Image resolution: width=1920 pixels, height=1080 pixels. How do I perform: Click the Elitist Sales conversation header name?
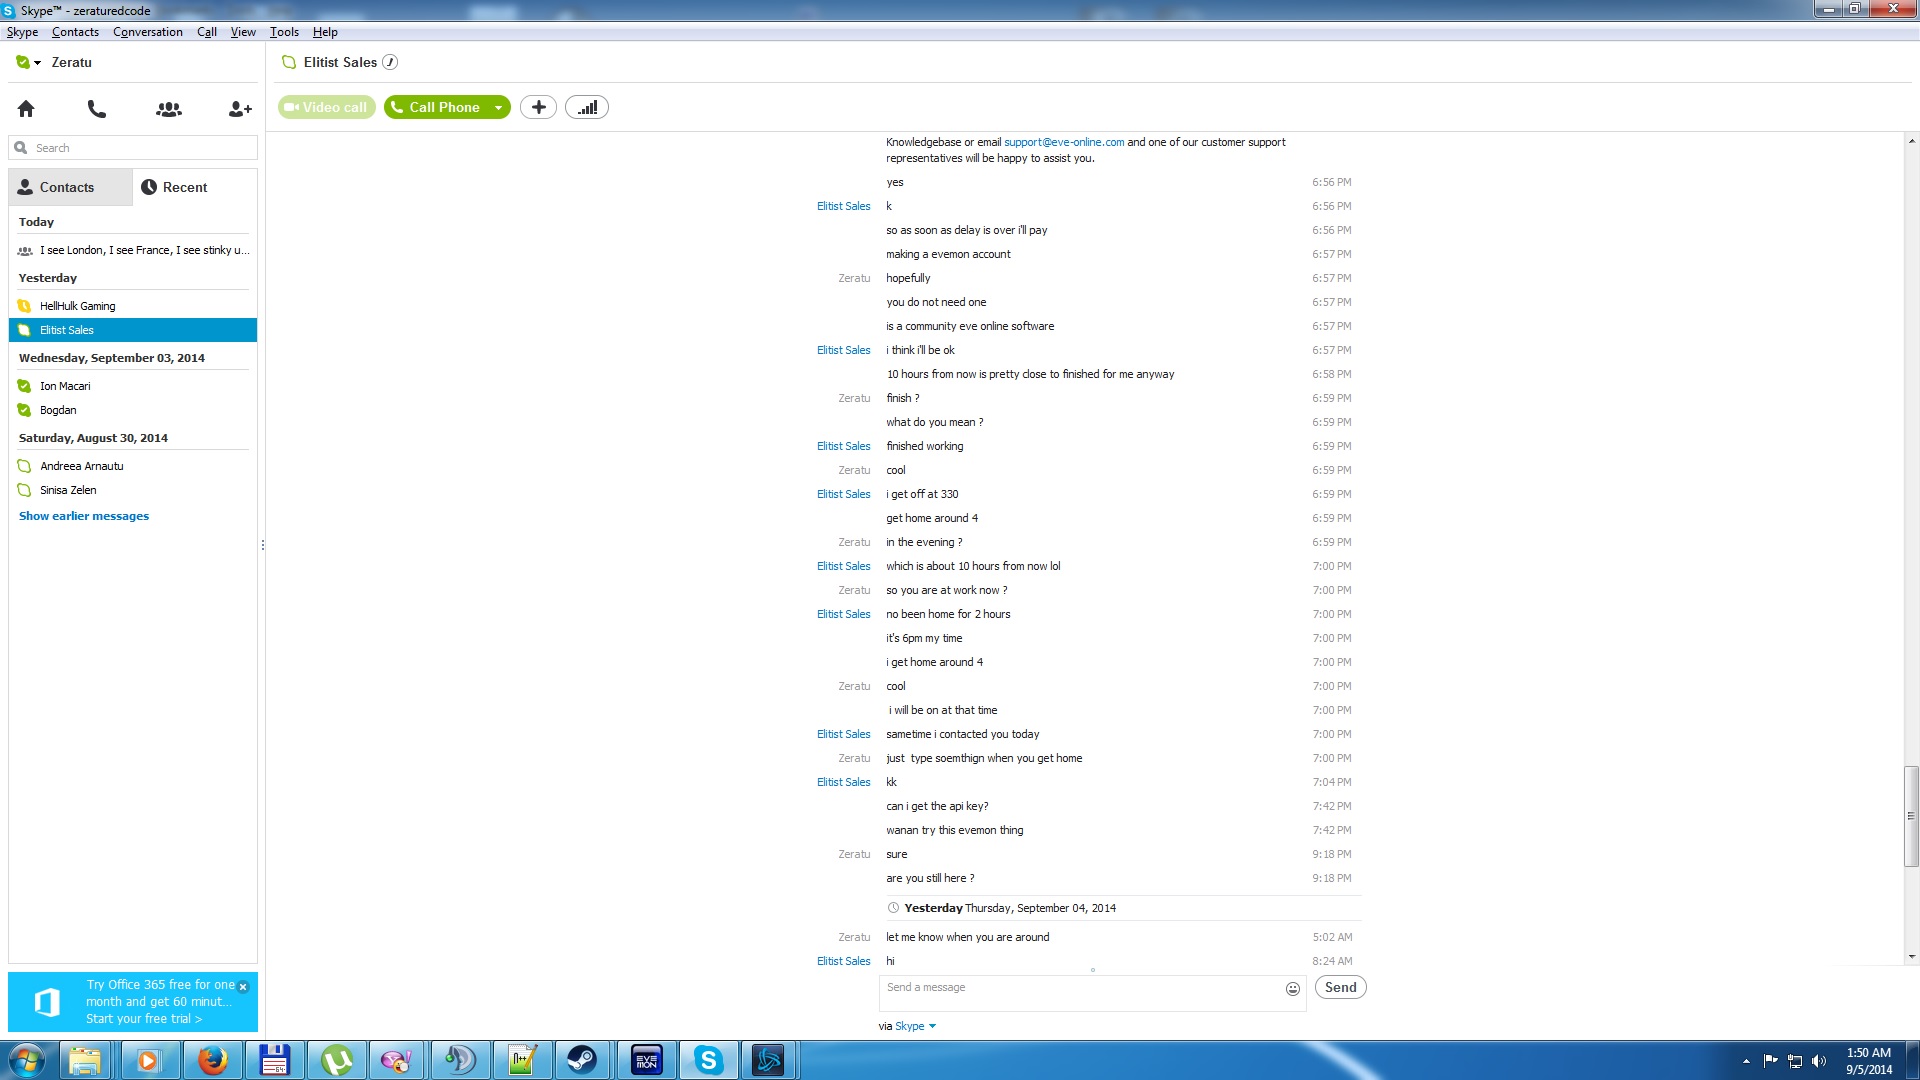click(340, 62)
